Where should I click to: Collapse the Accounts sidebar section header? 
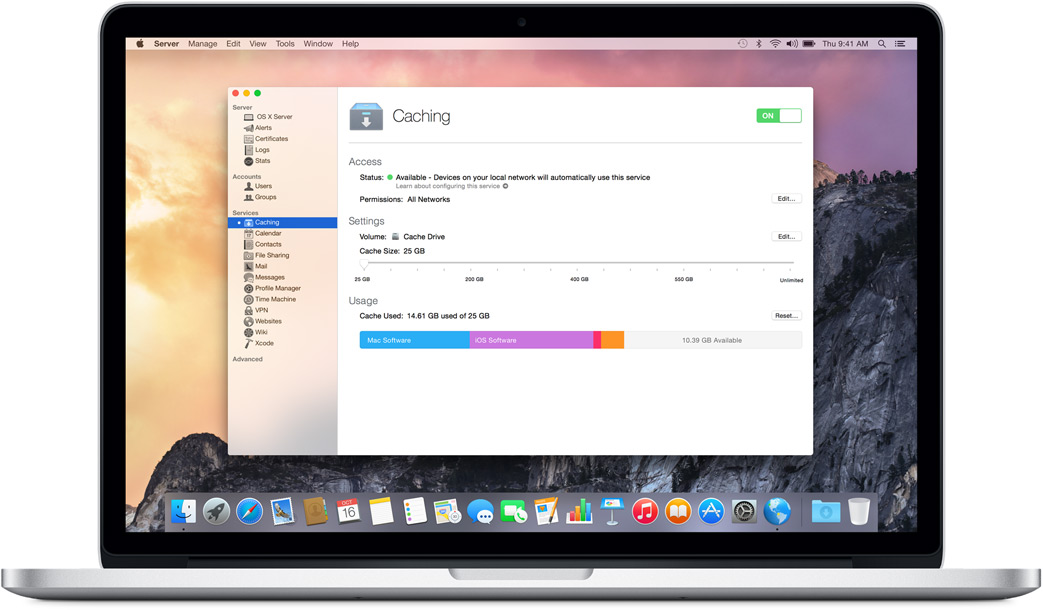click(x=247, y=176)
